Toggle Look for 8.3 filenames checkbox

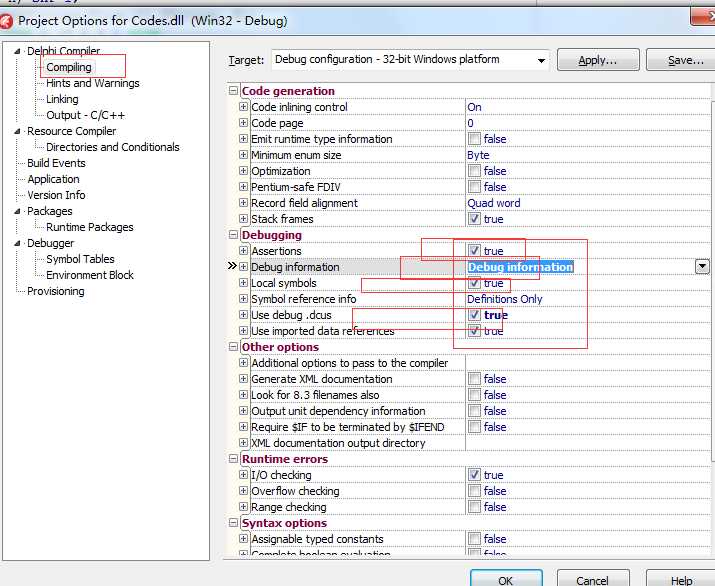tap(474, 395)
